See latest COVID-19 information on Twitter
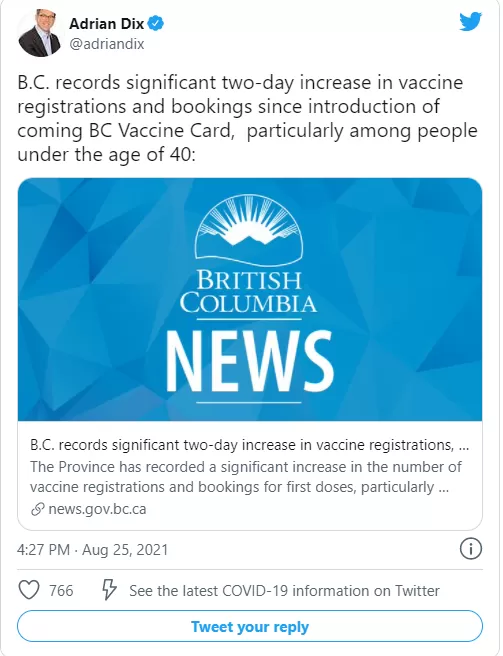 click(284, 591)
